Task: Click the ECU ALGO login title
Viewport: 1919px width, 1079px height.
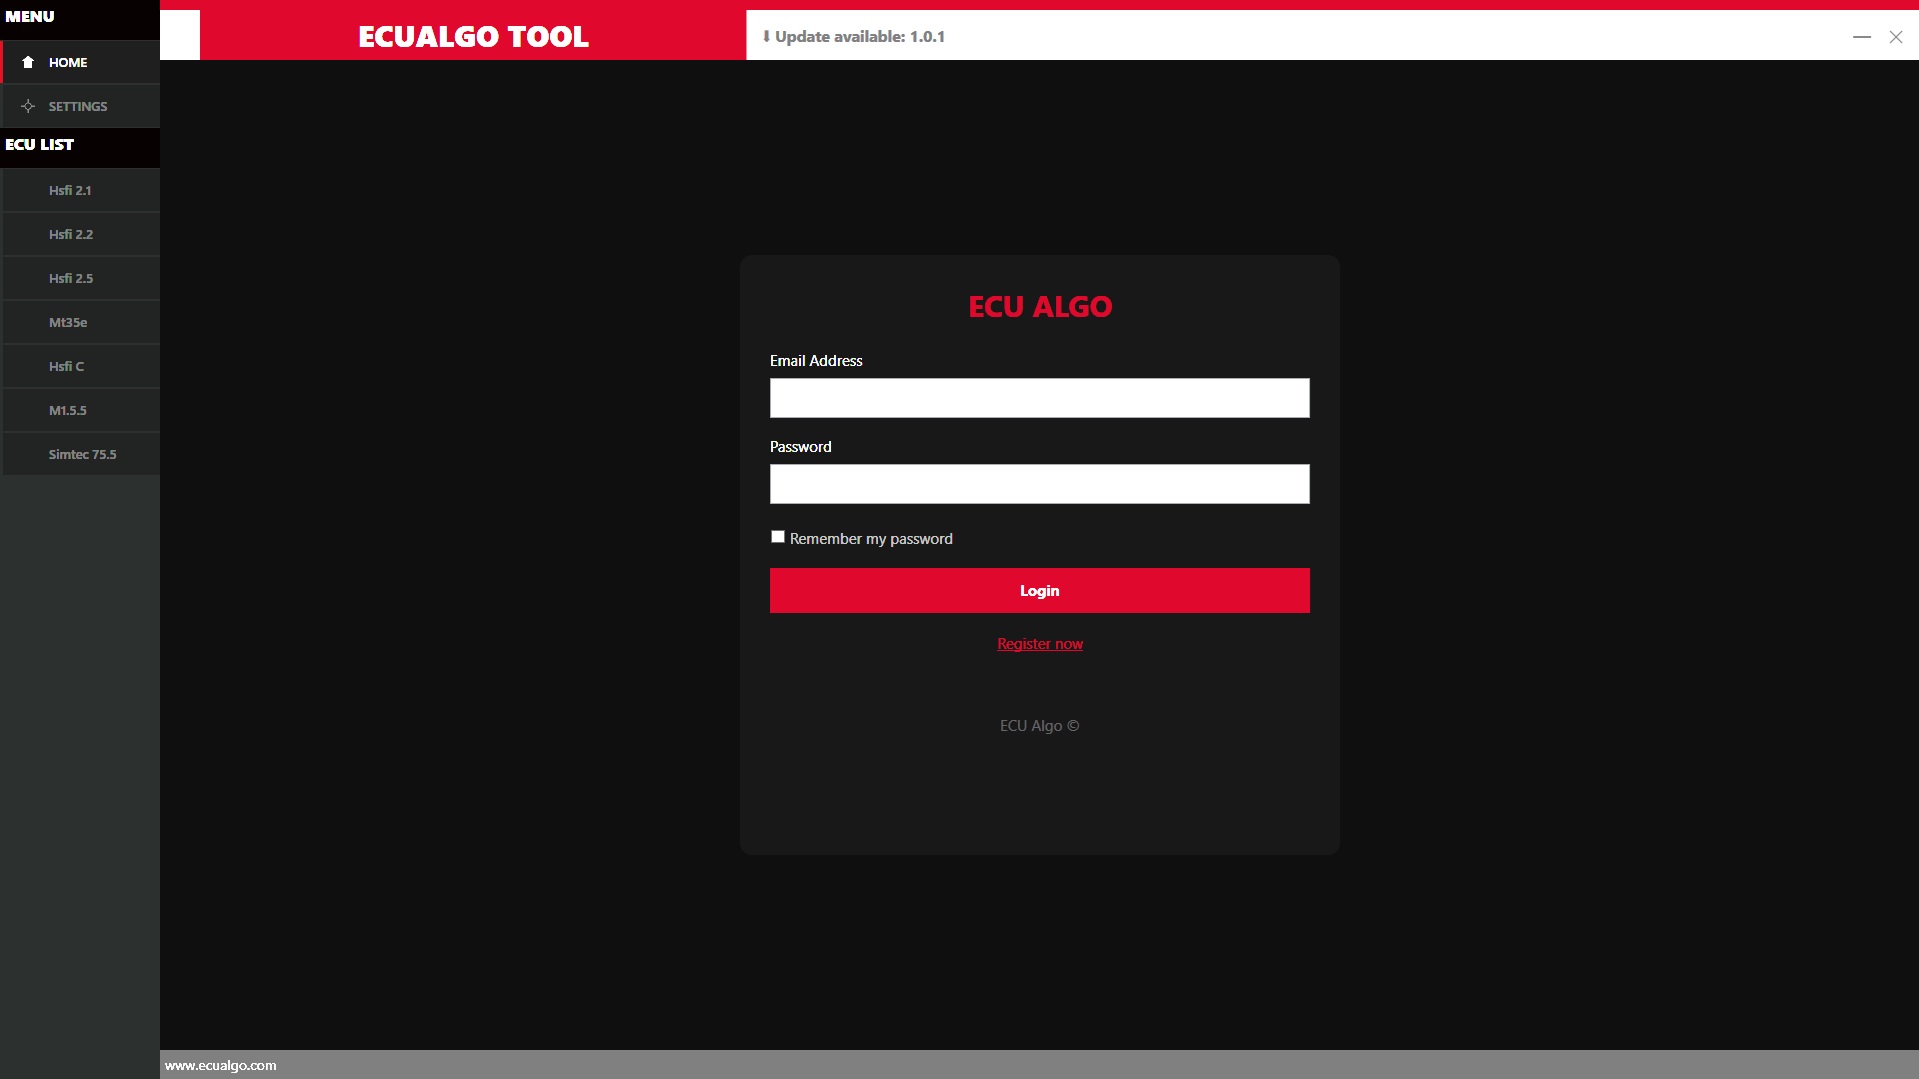Action: tap(1040, 307)
